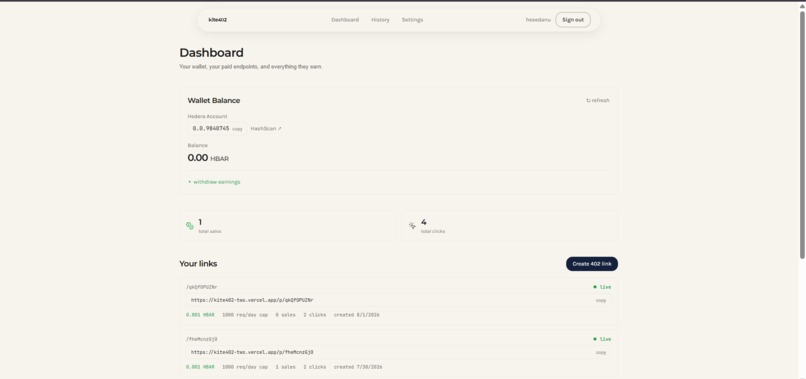The image size is (806, 379).
Task: Expand the withdraw earnings section
Action: tap(214, 182)
